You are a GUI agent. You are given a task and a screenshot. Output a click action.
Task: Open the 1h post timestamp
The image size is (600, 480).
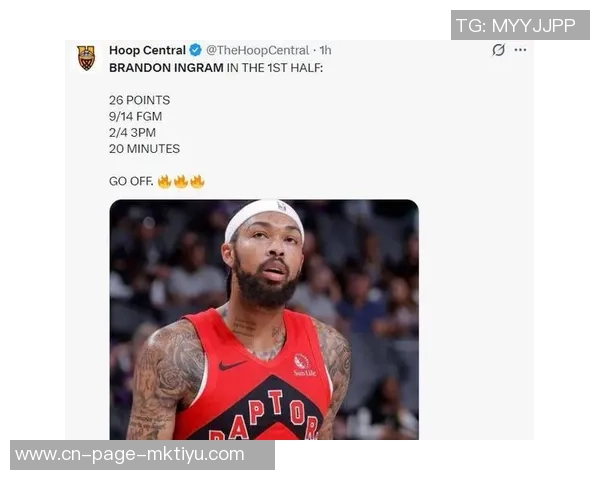tap(325, 50)
